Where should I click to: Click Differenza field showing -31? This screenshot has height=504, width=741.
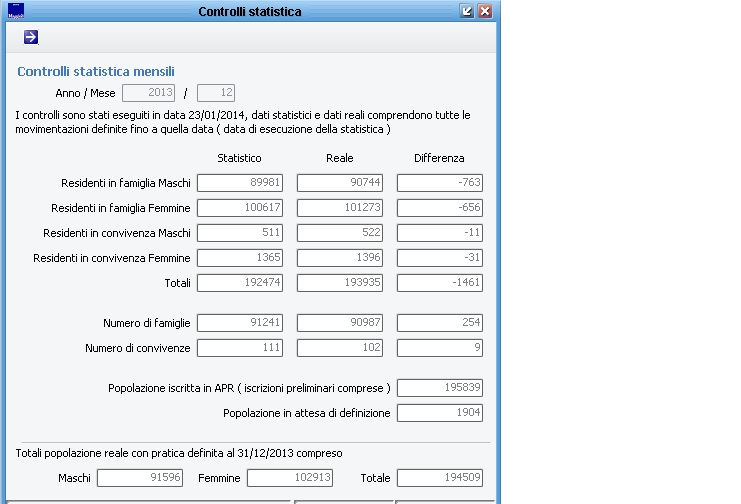440,258
